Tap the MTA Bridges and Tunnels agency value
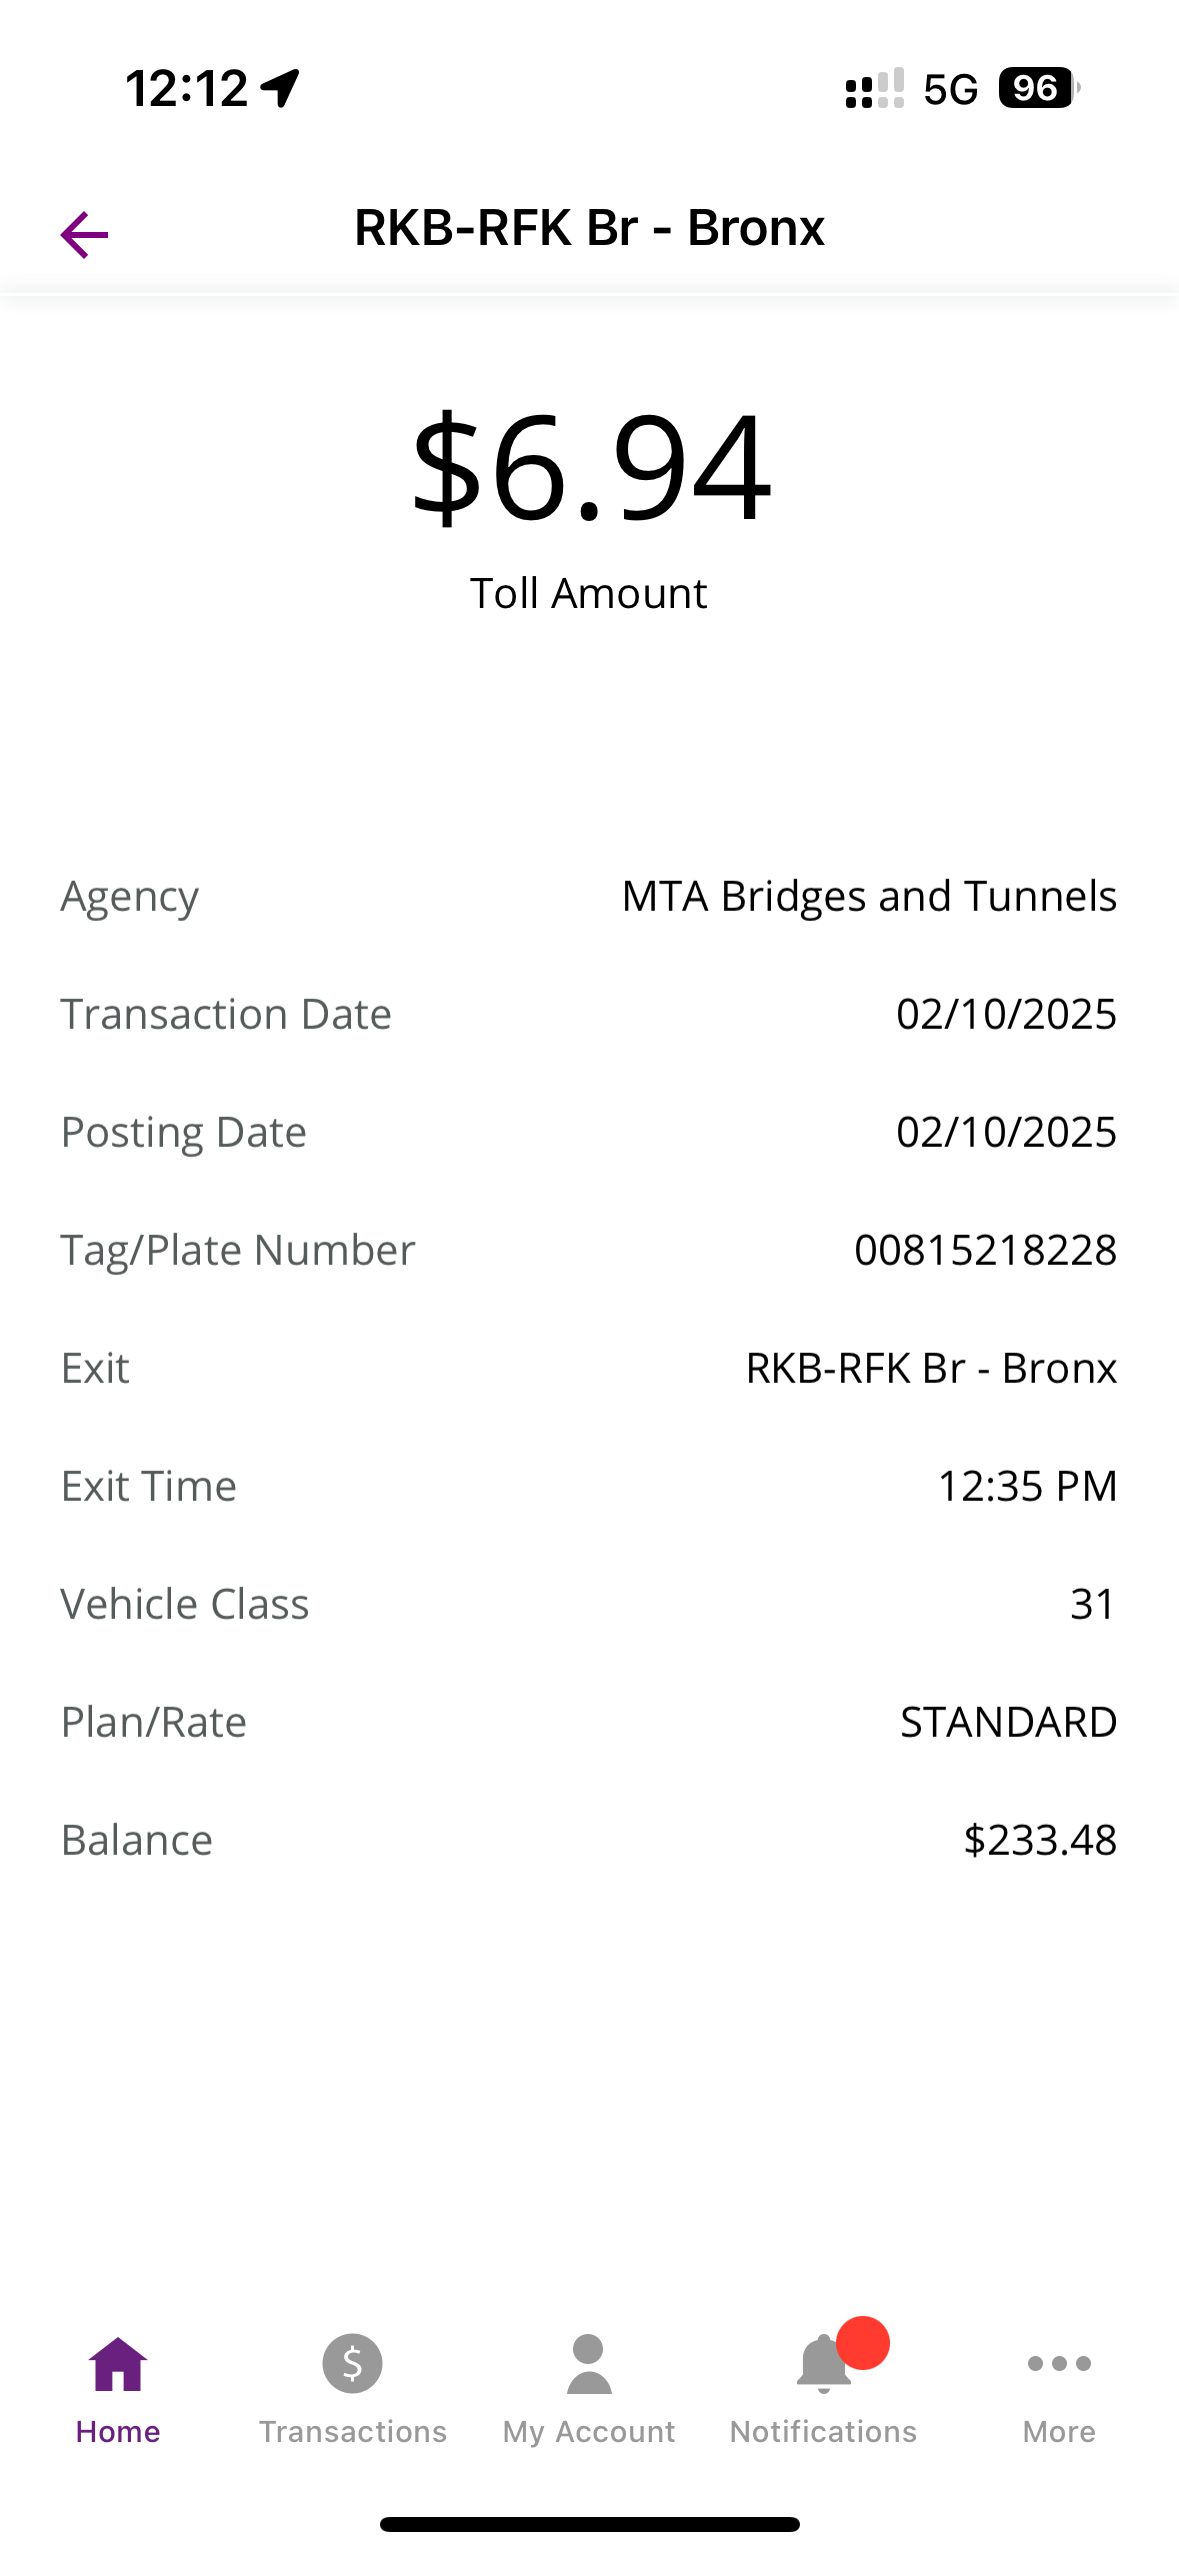1179x2556 pixels. (x=869, y=896)
